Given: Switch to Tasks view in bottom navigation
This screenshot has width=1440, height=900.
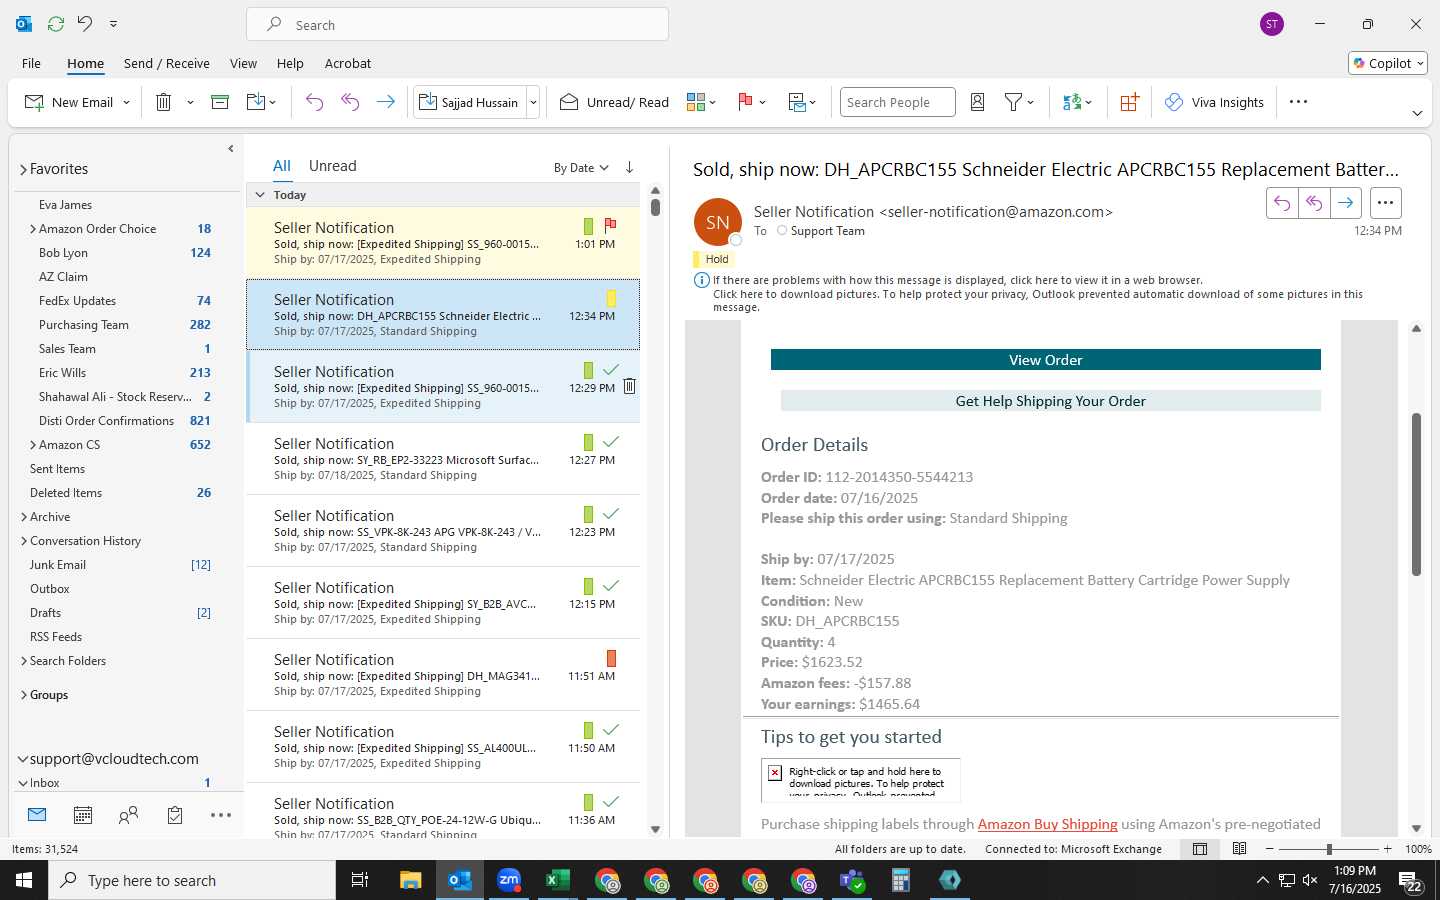Looking at the screenshot, I should tap(175, 815).
